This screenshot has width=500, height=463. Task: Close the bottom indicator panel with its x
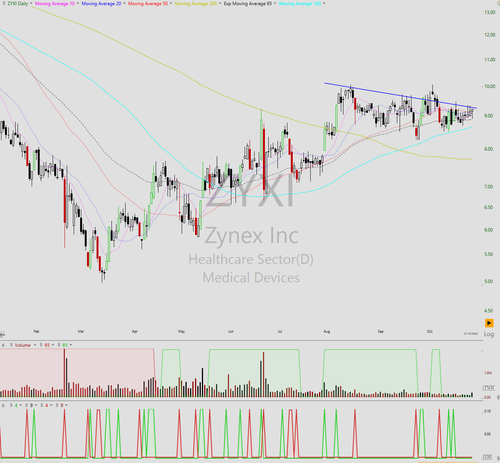pyautogui.click(x=3, y=405)
